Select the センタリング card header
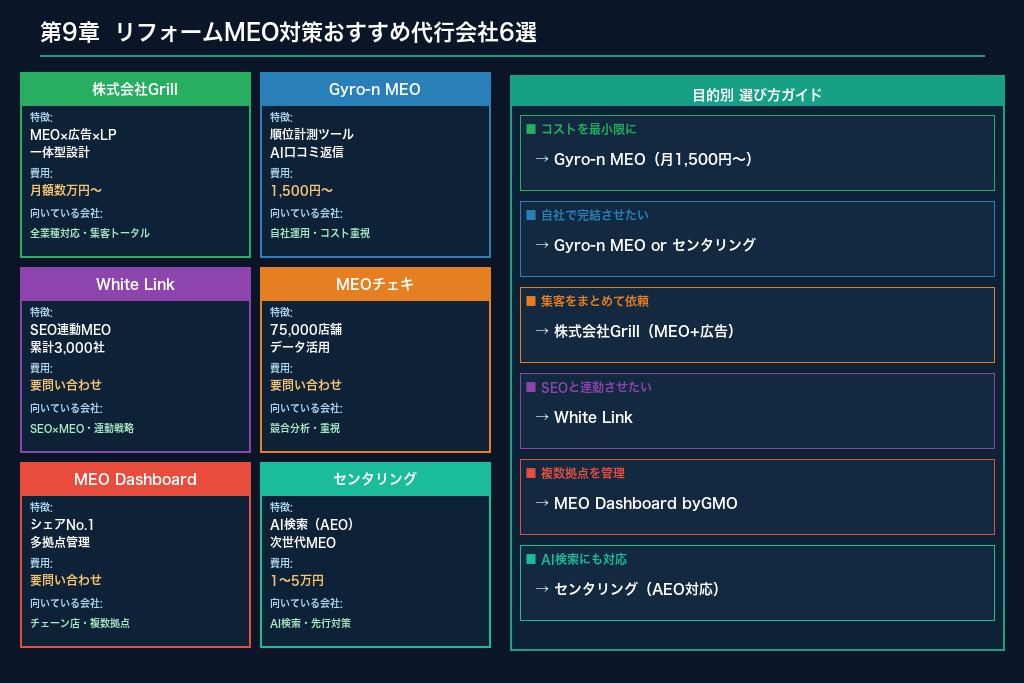Image resolution: width=1024 pixels, height=683 pixels. [375, 479]
